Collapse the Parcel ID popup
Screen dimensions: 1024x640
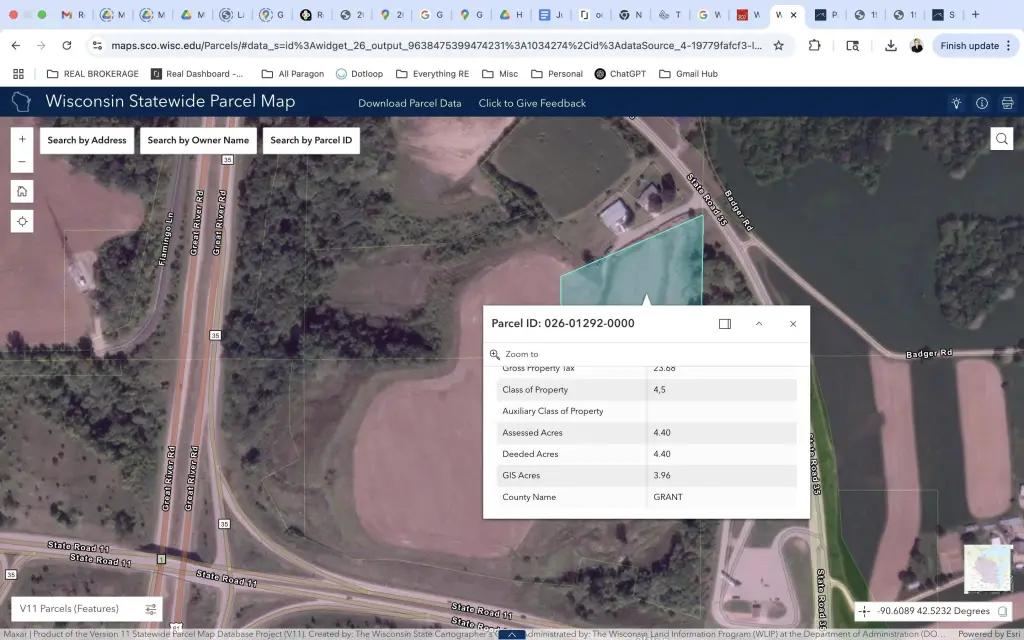pyautogui.click(x=759, y=324)
